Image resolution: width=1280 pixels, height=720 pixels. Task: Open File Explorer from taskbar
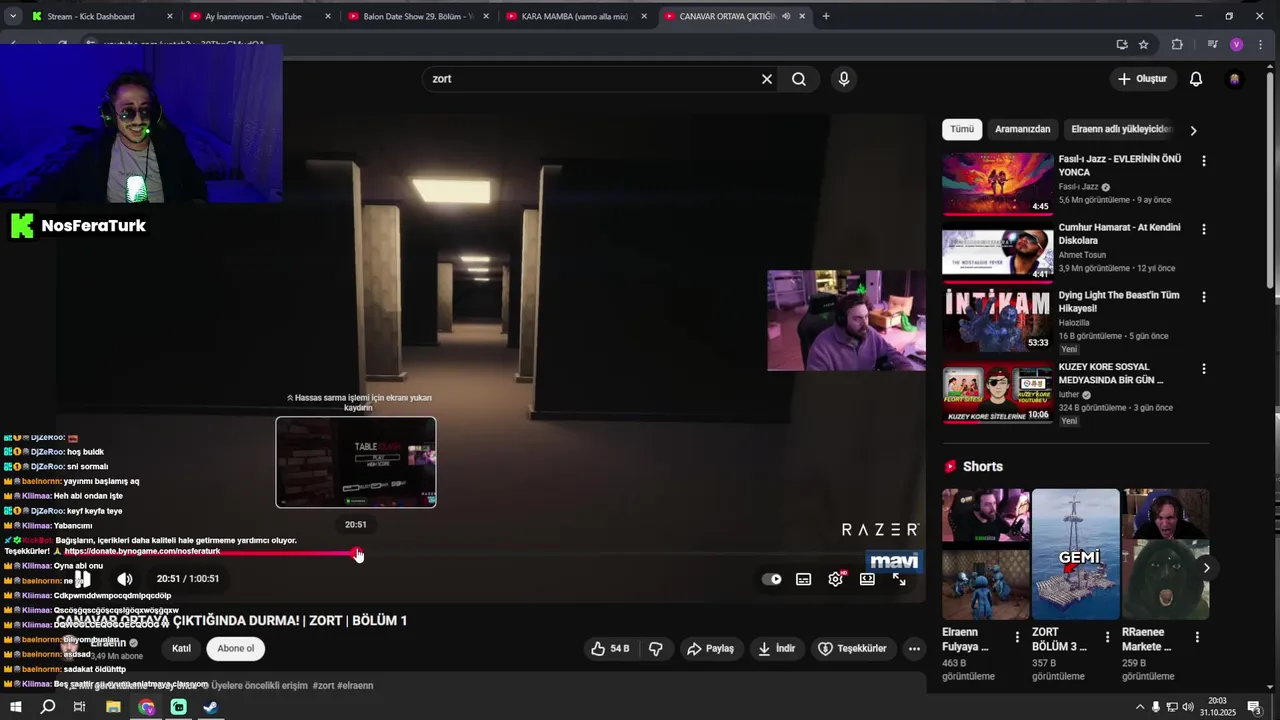113,707
